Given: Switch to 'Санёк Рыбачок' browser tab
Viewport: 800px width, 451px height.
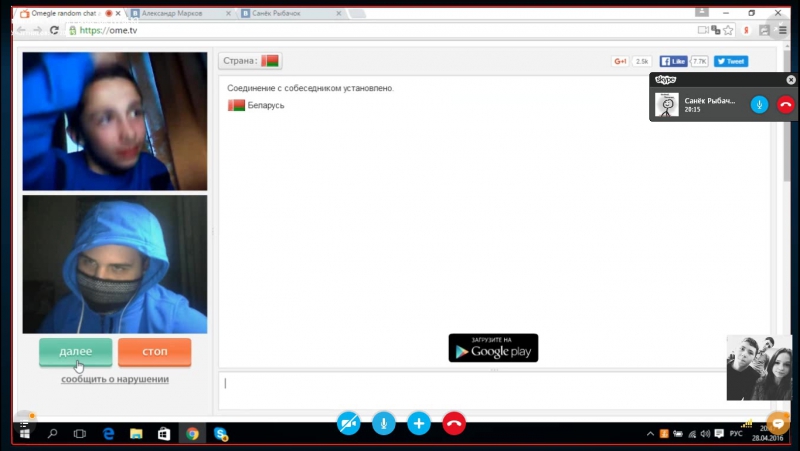Looking at the screenshot, I should click(286, 13).
